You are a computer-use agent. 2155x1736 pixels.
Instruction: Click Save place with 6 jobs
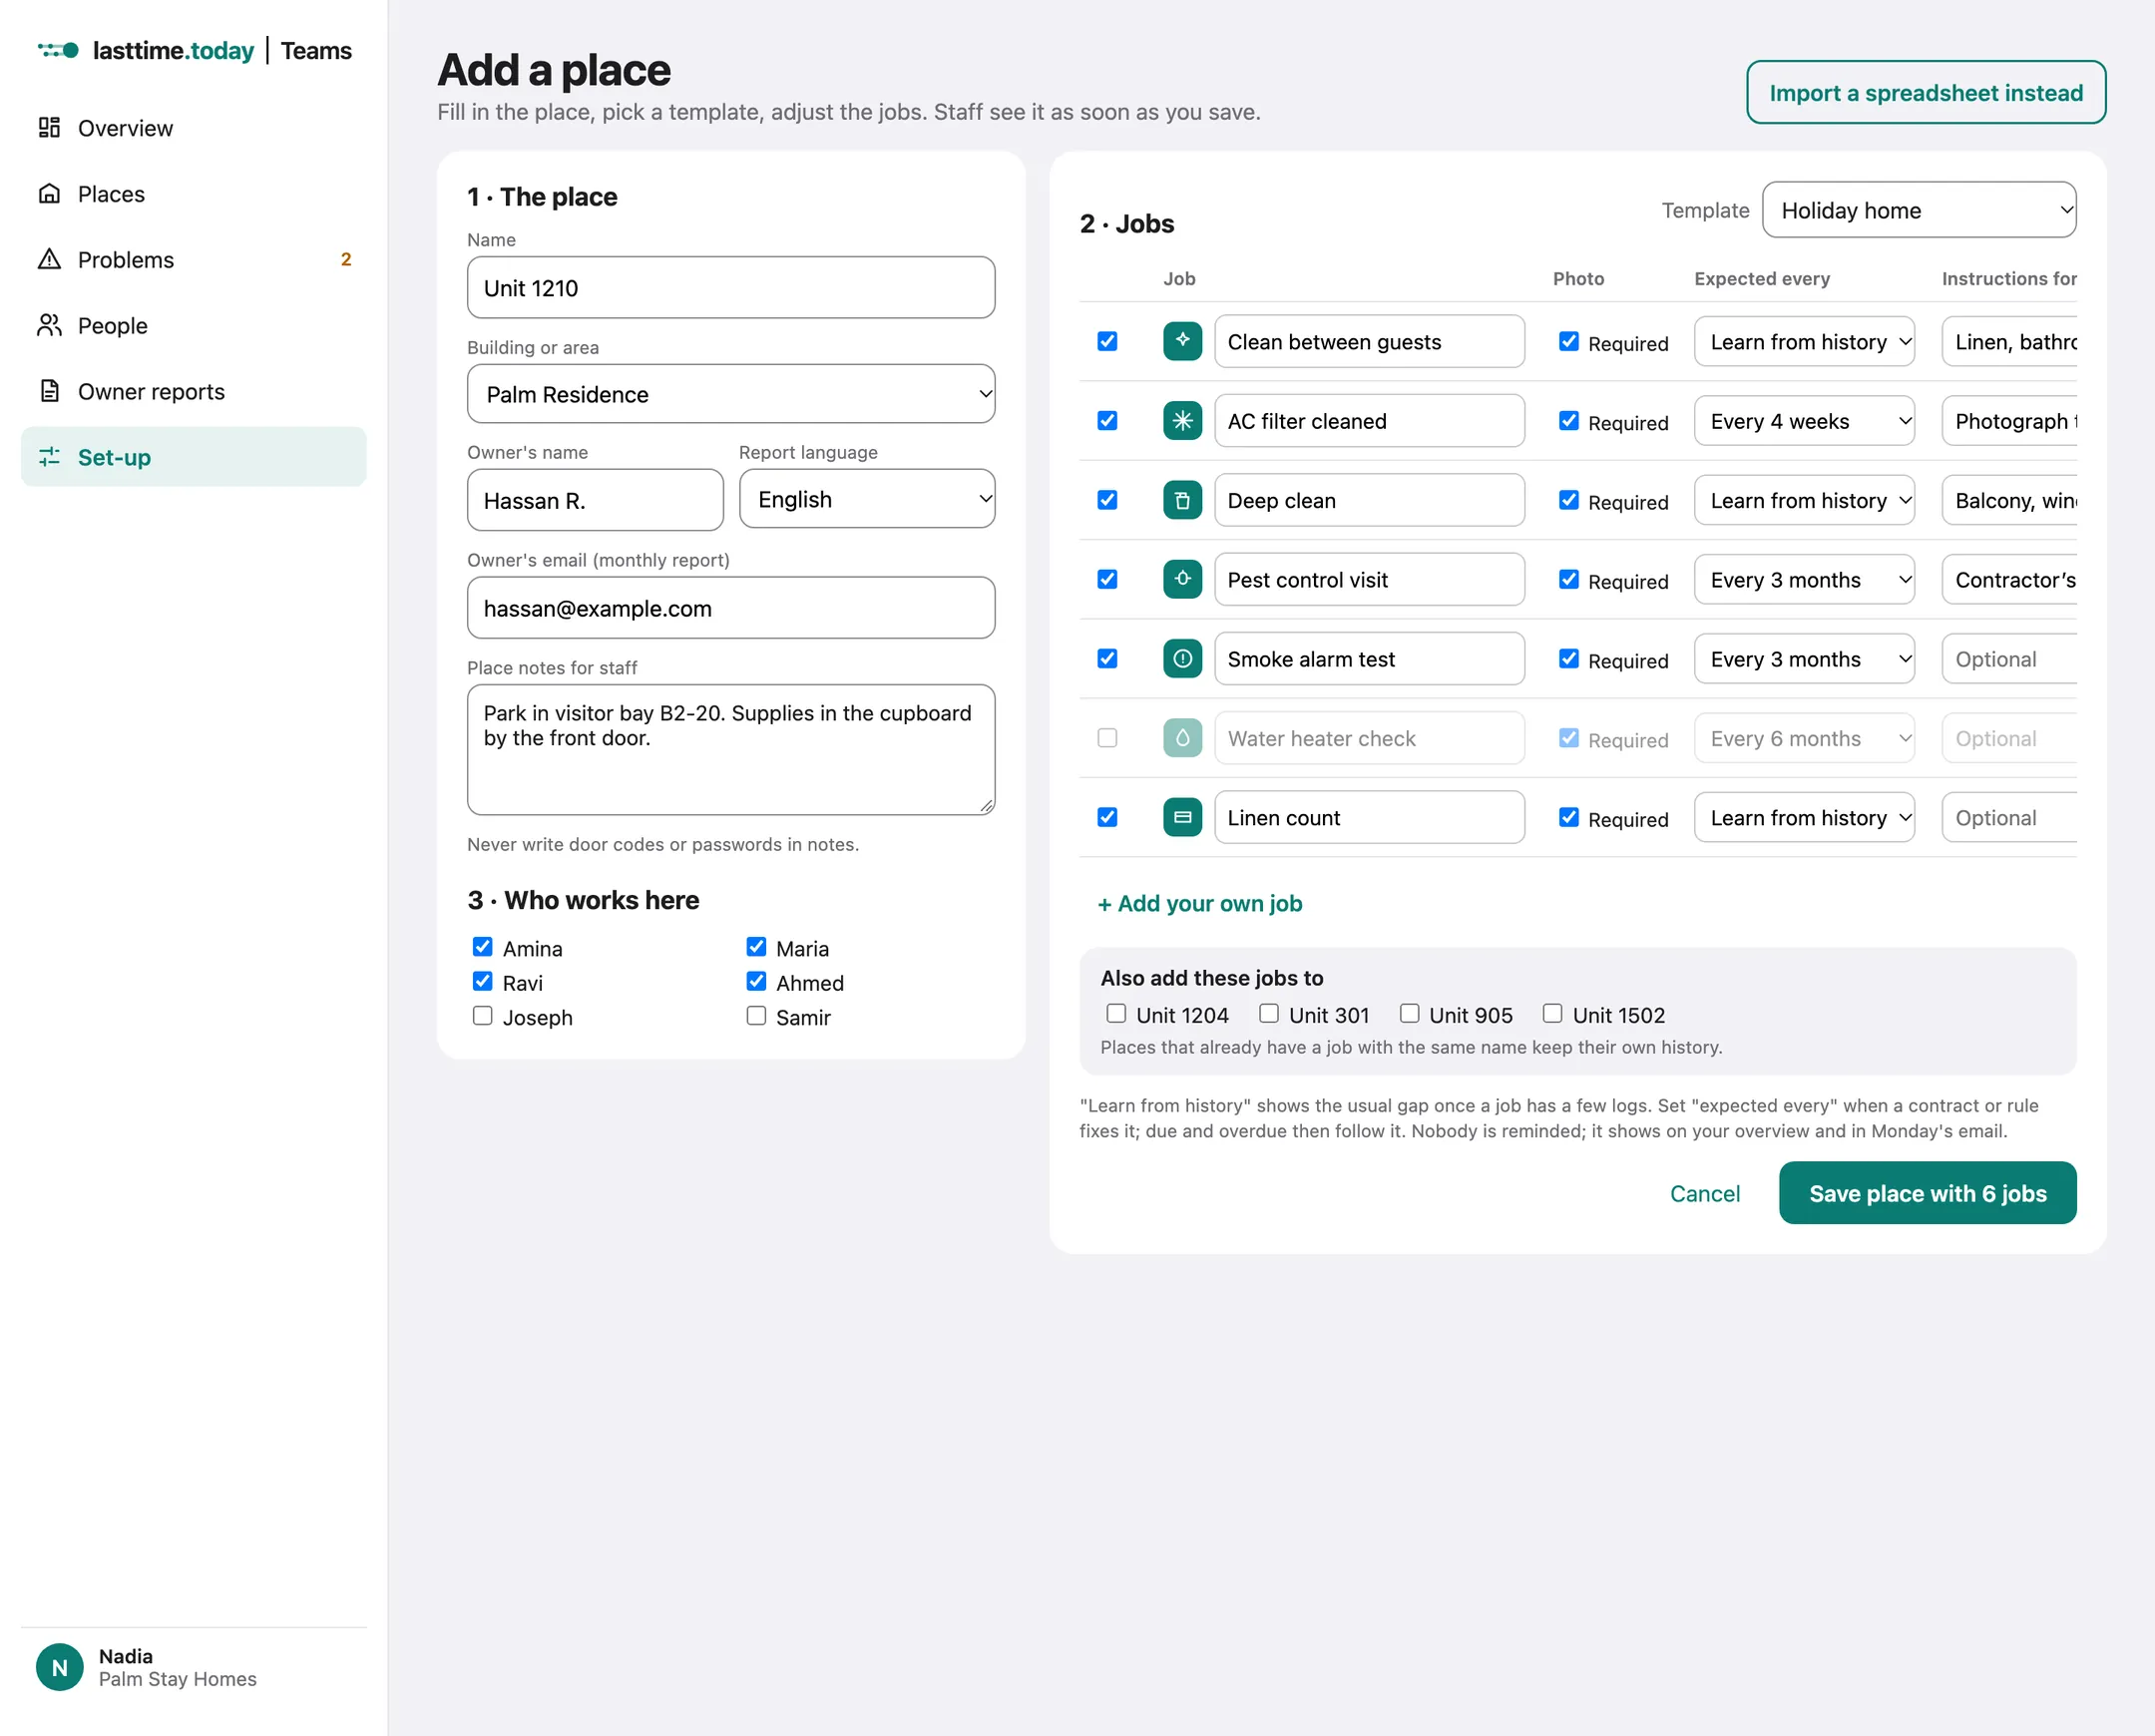click(1927, 1193)
